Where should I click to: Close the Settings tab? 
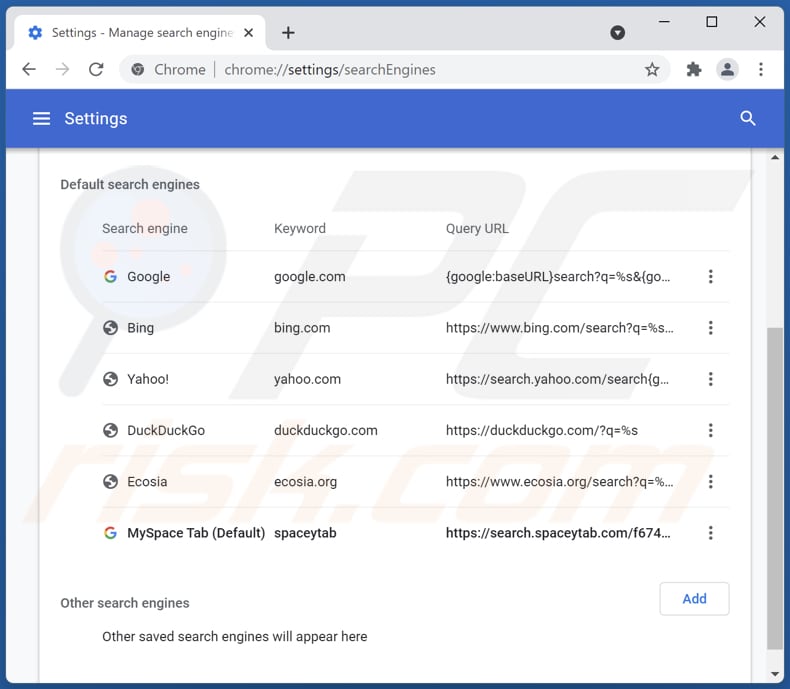(248, 33)
